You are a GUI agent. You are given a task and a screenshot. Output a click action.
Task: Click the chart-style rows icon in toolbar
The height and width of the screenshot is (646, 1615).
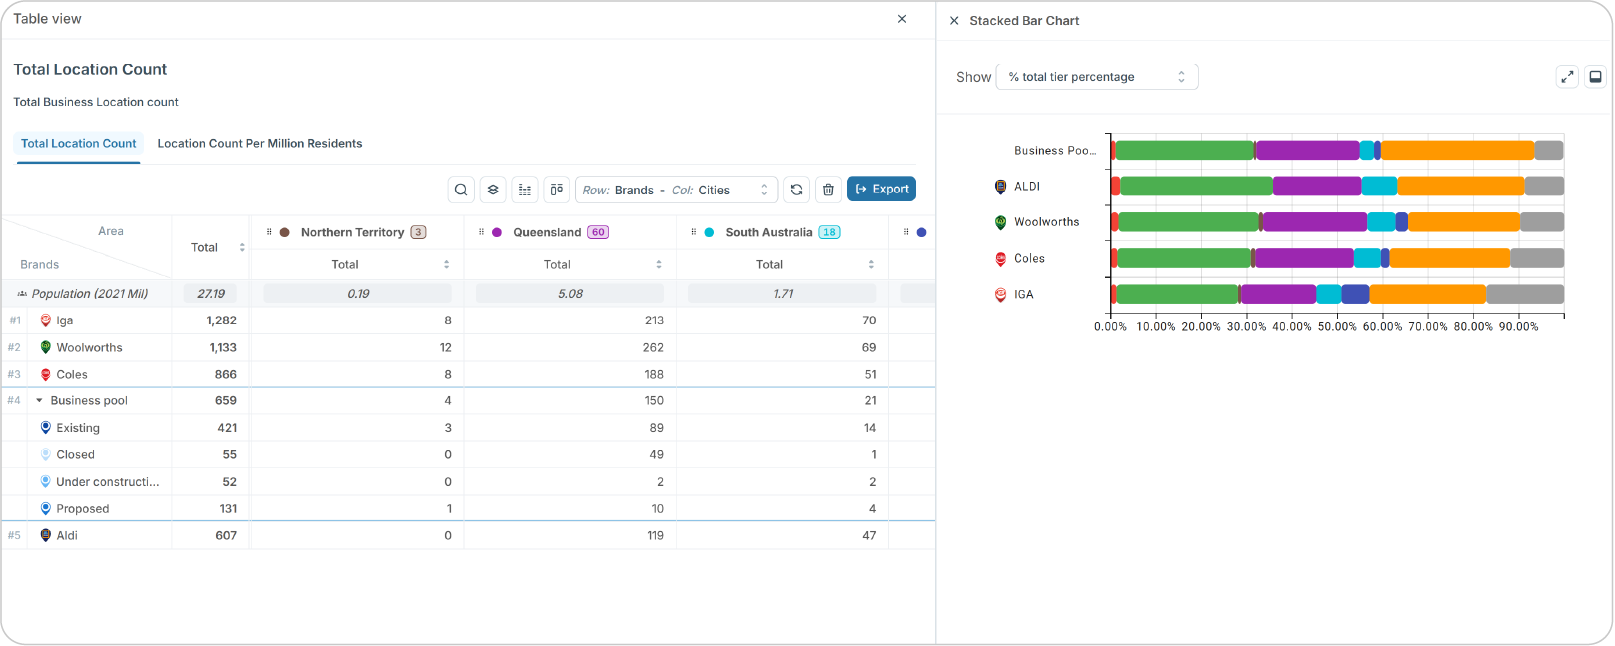525,190
